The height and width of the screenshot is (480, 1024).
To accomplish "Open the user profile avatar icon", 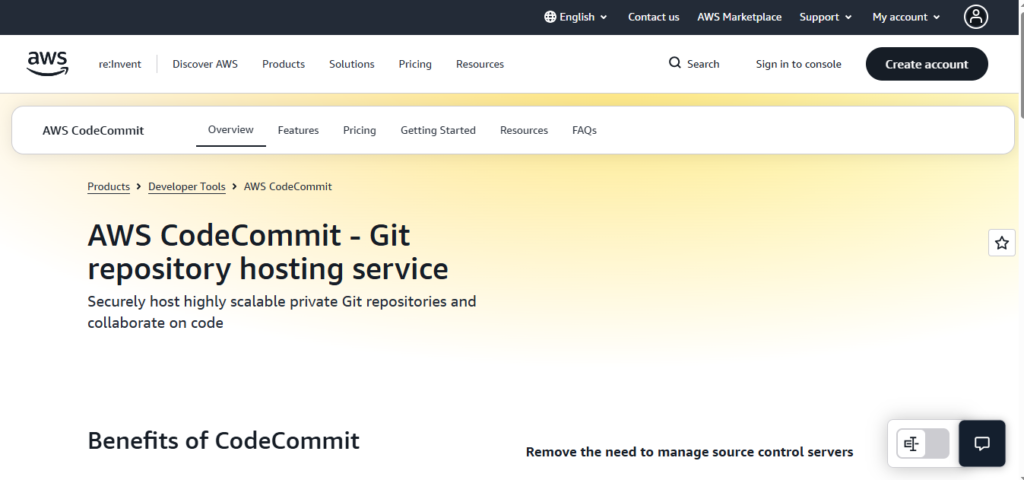I will [976, 17].
